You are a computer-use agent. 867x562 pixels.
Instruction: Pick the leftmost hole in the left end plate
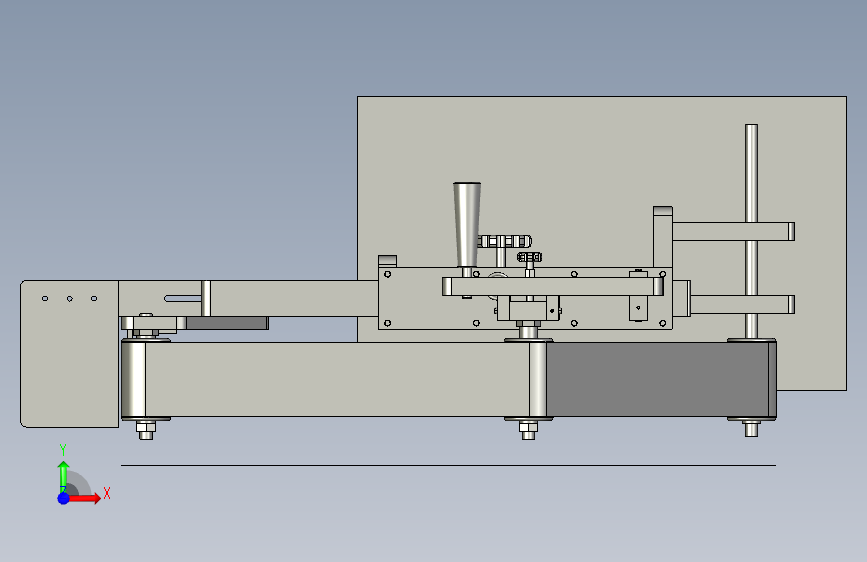click(x=45, y=299)
